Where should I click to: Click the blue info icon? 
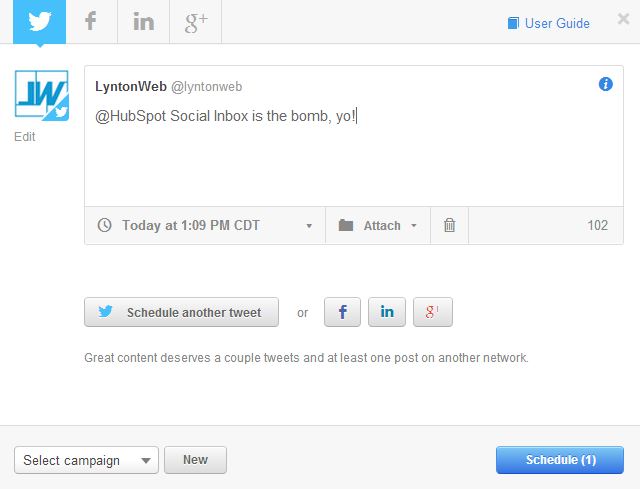coord(606,84)
